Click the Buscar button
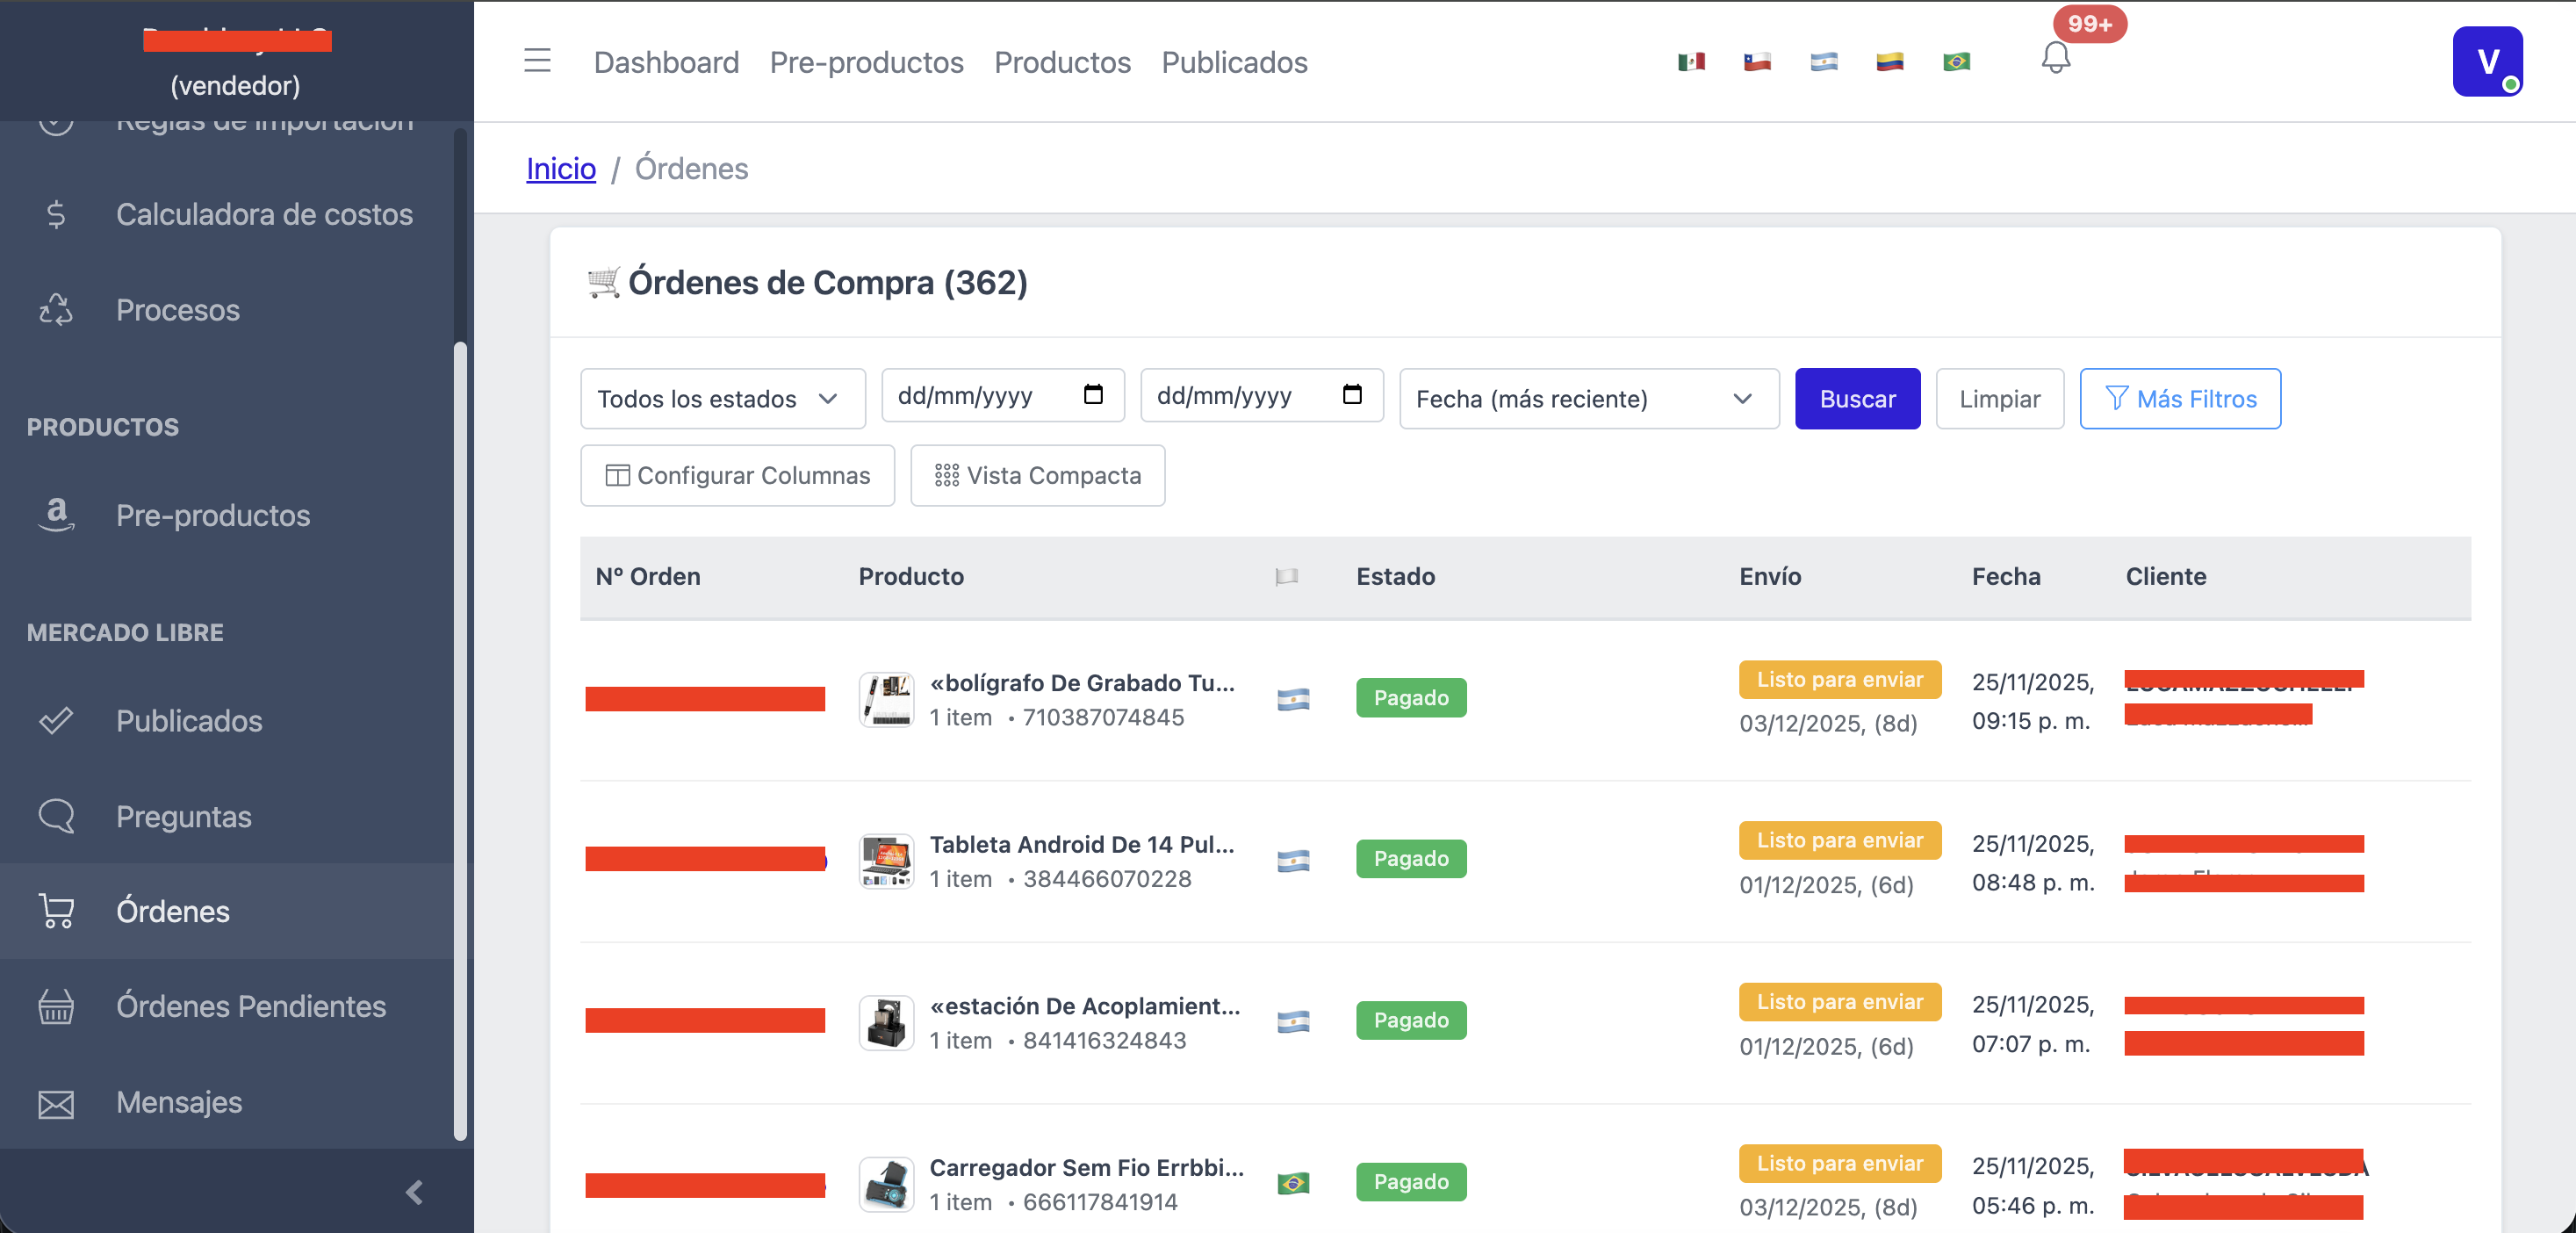 [1857, 398]
